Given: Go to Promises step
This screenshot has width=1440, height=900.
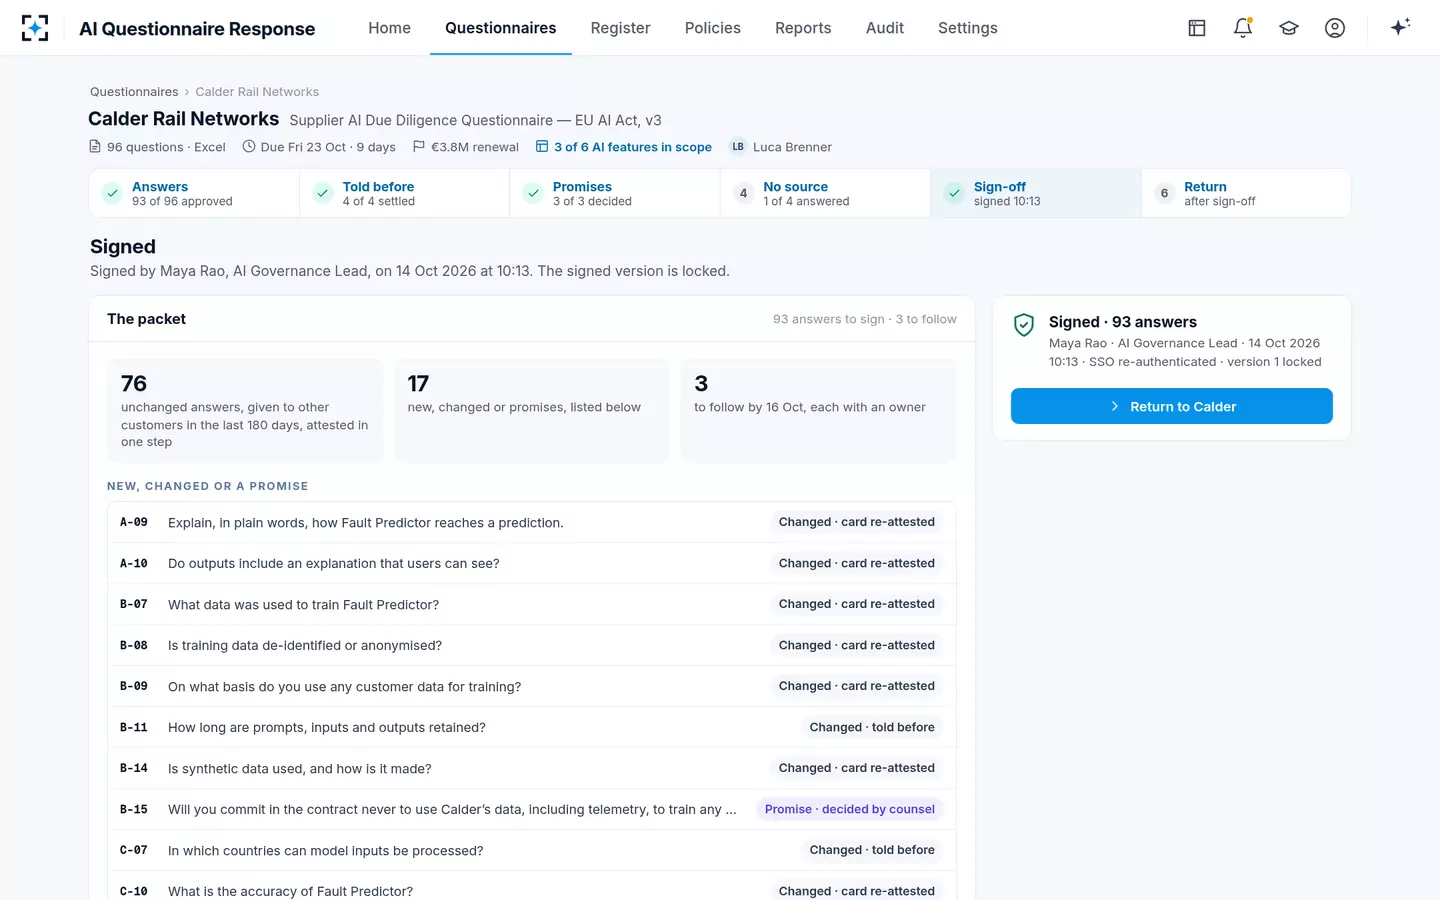Looking at the screenshot, I should (616, 193).
